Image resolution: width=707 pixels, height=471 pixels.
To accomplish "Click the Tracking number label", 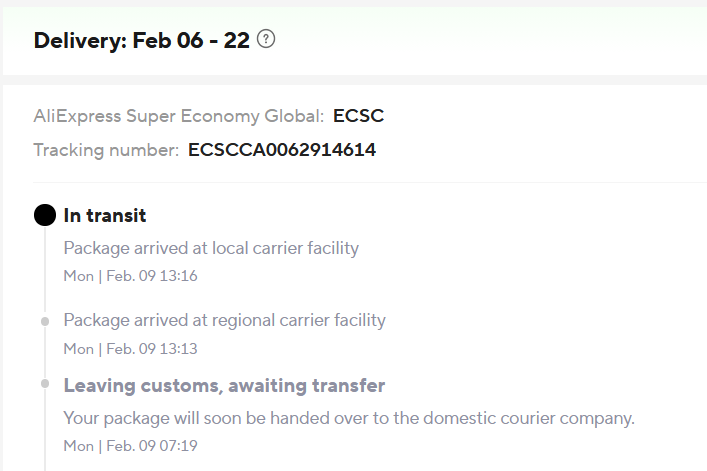I will (x=106, y=151).
